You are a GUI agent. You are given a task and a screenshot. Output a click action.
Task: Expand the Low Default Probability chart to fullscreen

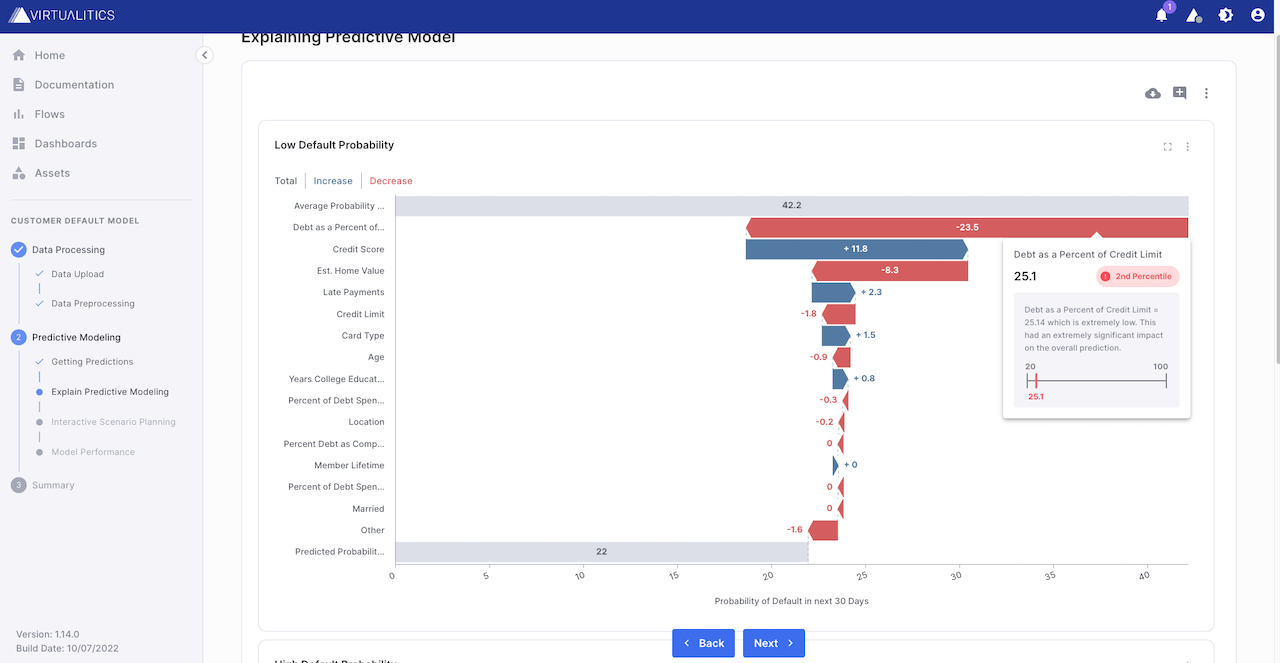coord(1167,146)
